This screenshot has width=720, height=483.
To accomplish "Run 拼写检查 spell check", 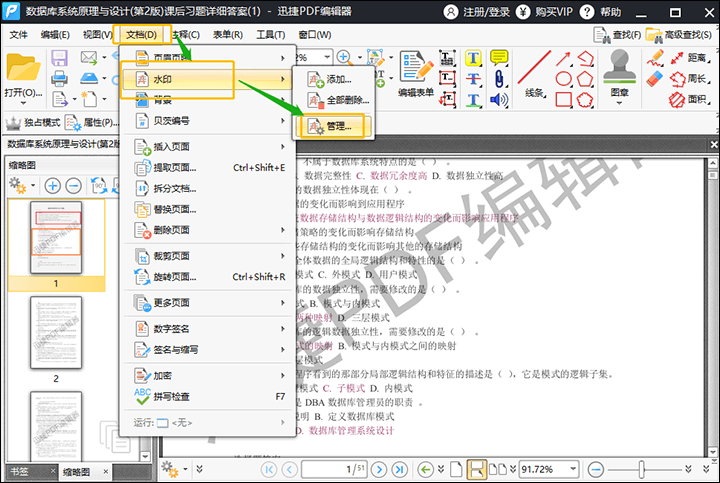I will pos(207,396).
